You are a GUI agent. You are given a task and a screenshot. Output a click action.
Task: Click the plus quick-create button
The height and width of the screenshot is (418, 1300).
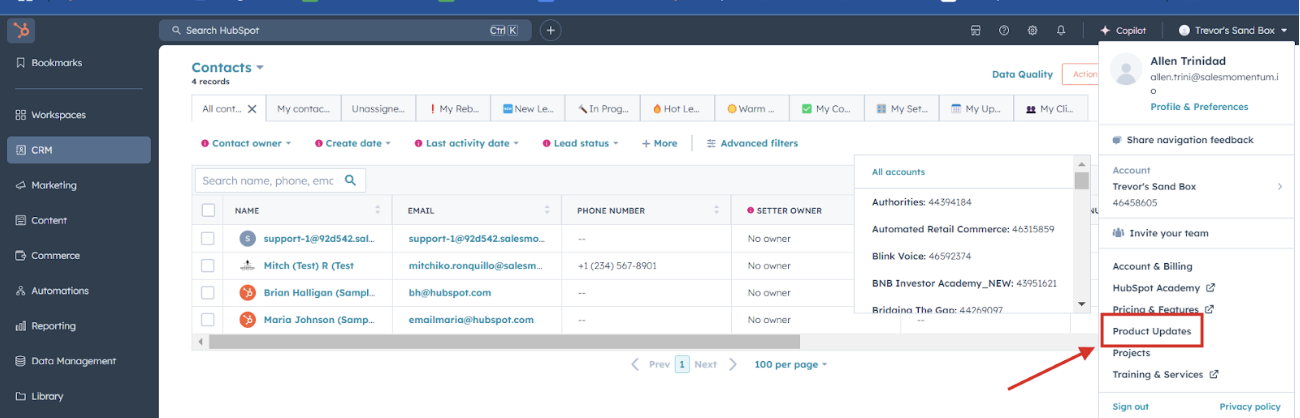[550, 31]
